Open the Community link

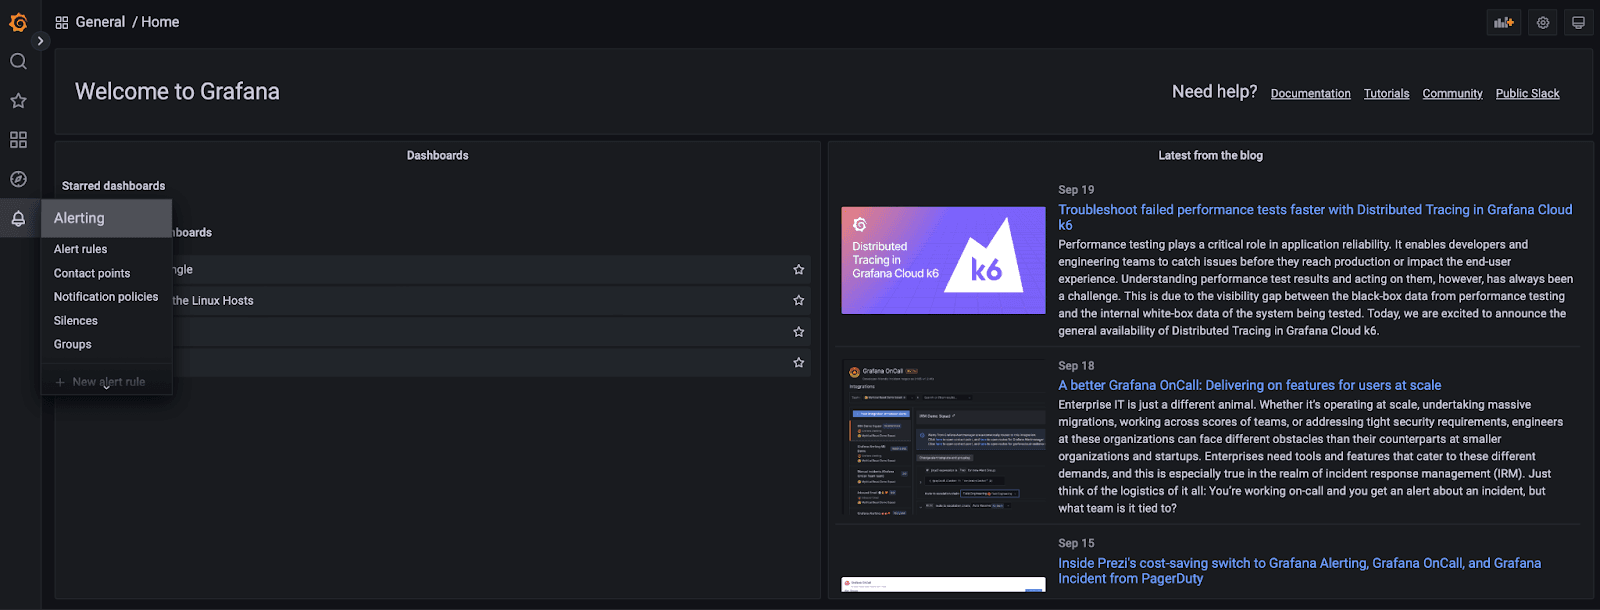click(x=1452, y=93)
